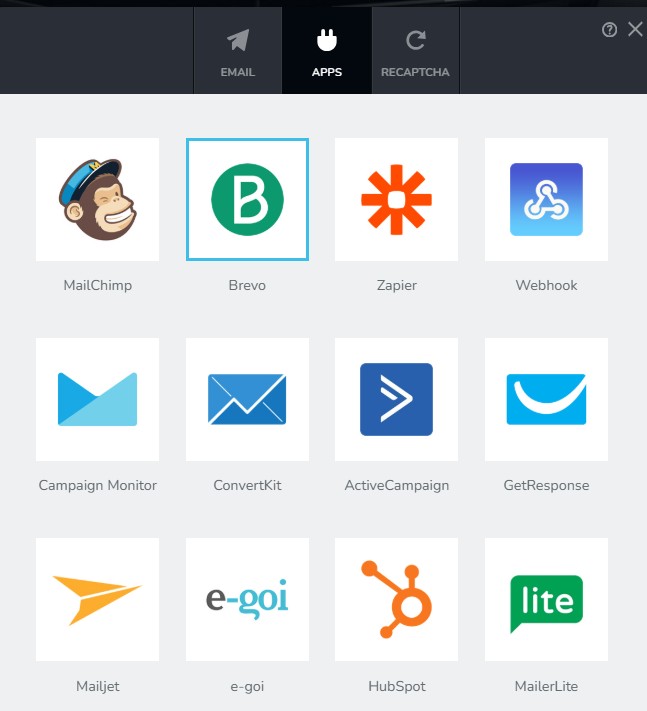The image size is (647, 711).
Task: Select the Mailjet paper plane icon
Action: (x=97, y=599)
